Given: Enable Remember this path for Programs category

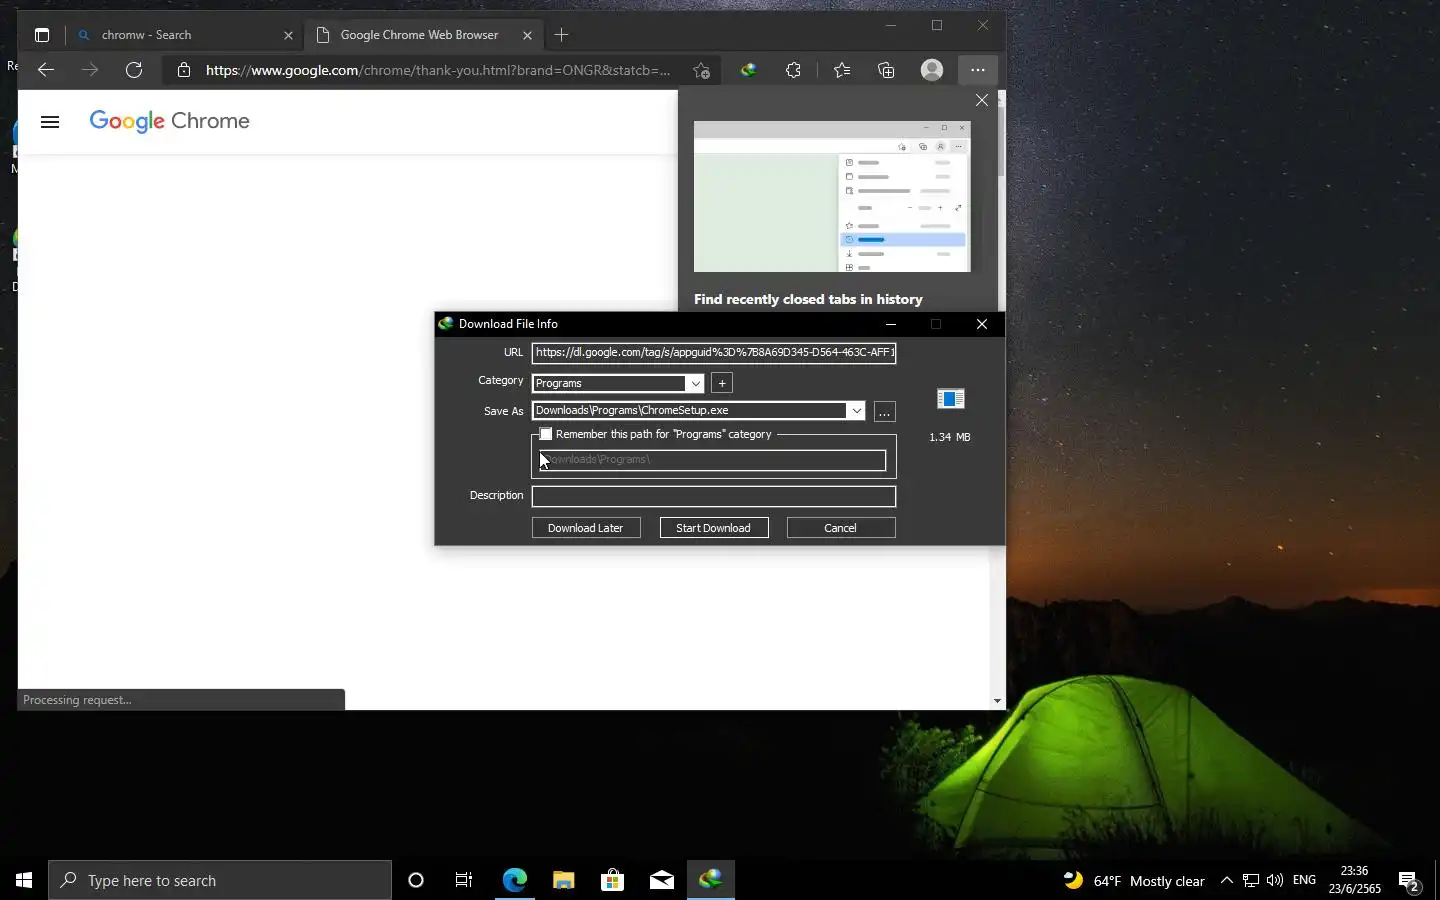Looking at the screenshot, I should click(x=546, y=434).
